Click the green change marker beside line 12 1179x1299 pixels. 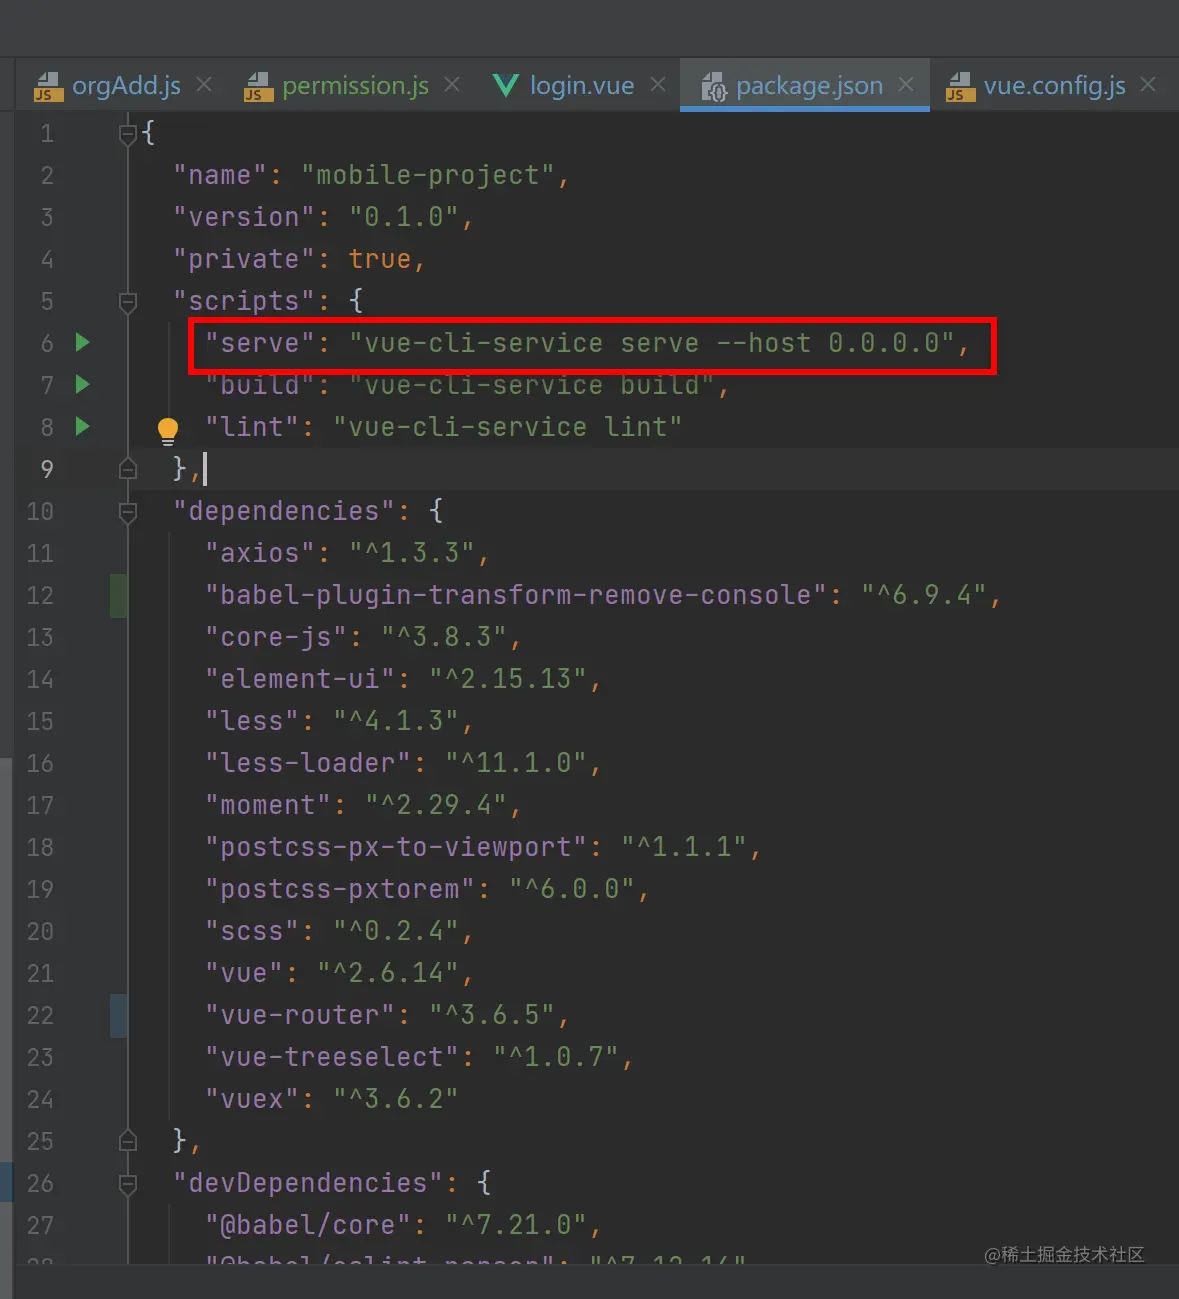[118, 596]
